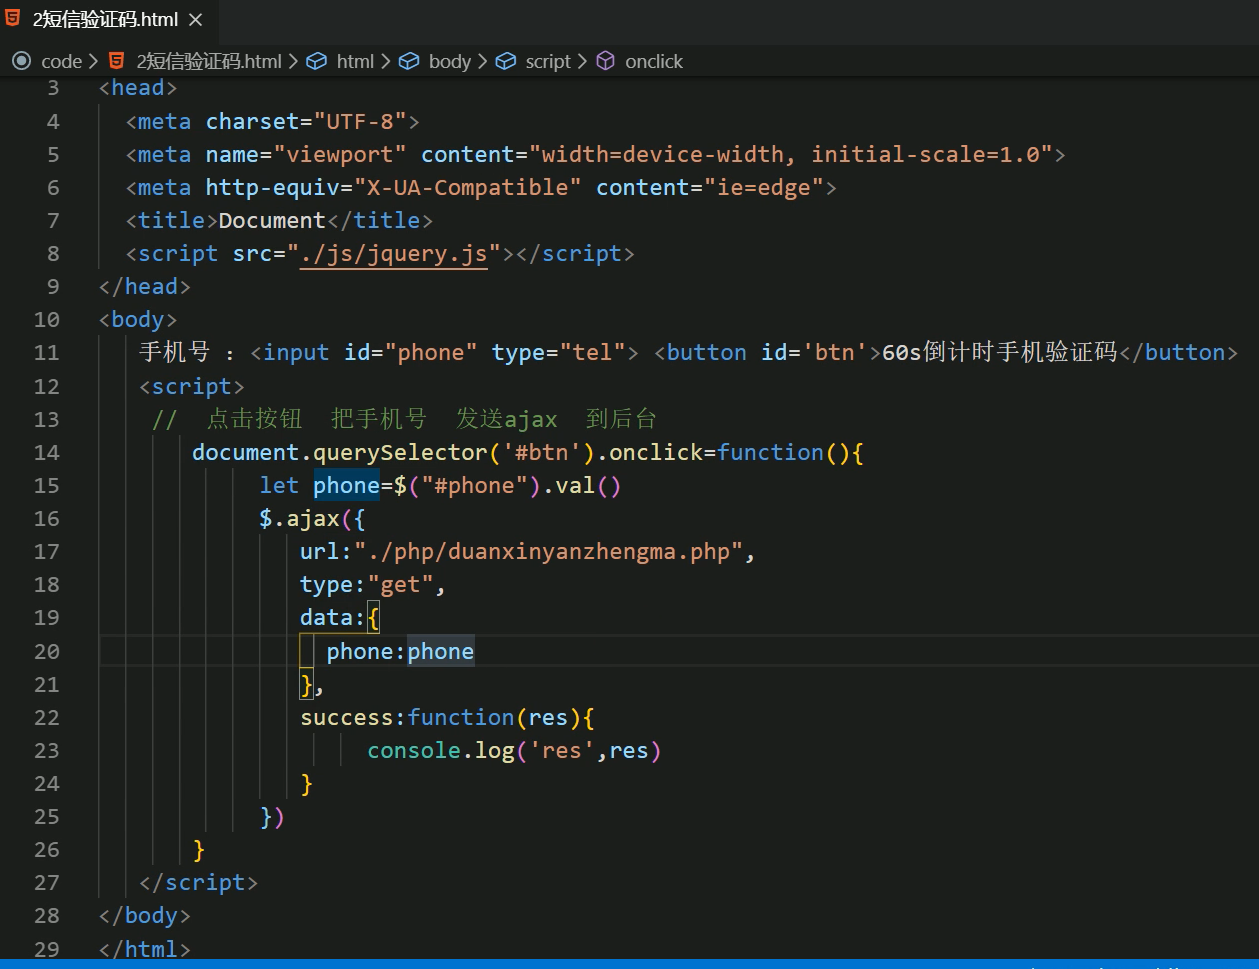Image resolution: width=1259 pixels, height=969 pixels.
Task: Click closing </body> tag on line 28
Action: pos(145,915)
